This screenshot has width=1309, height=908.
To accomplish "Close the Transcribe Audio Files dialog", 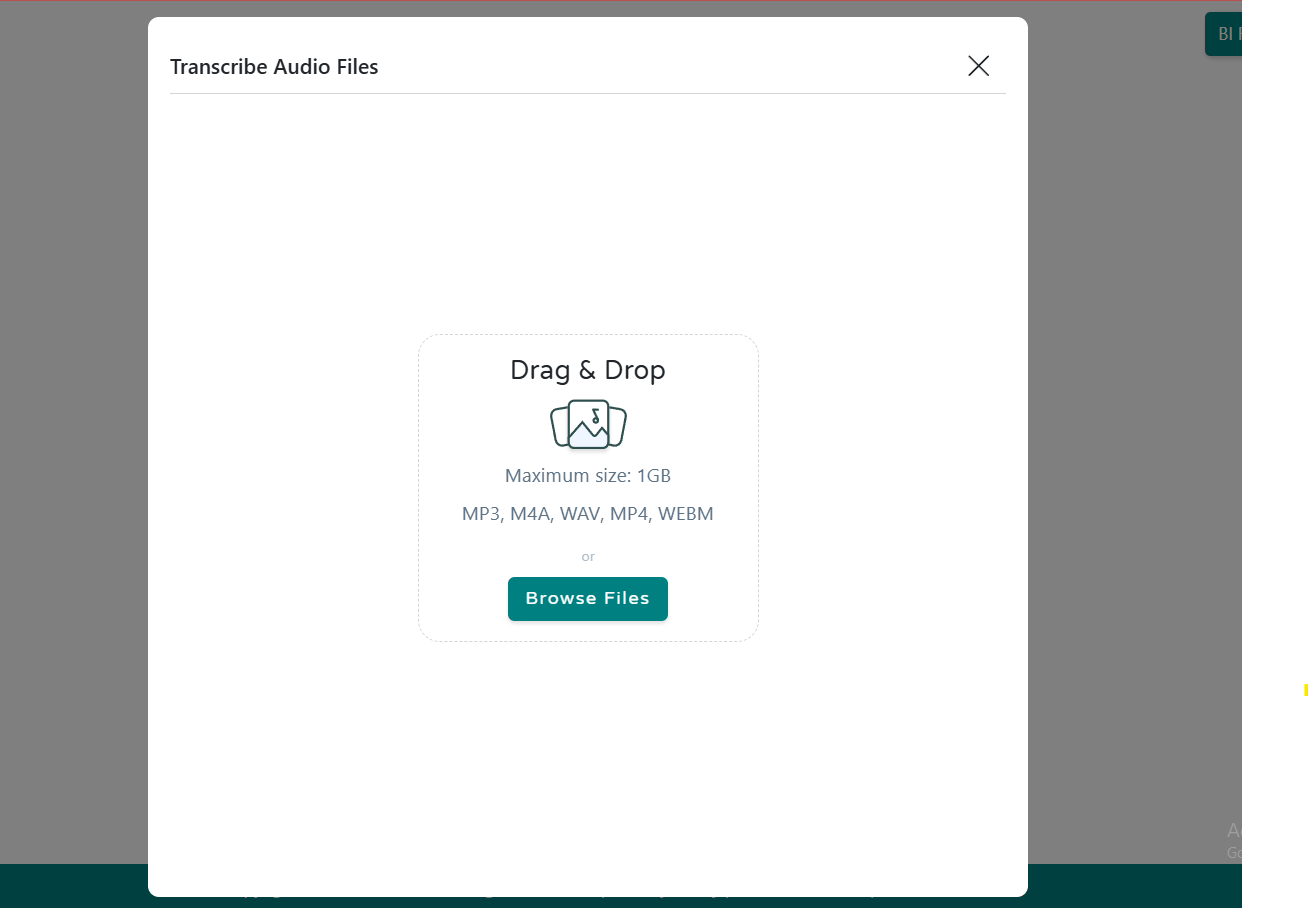I will (x=978, y=66).
